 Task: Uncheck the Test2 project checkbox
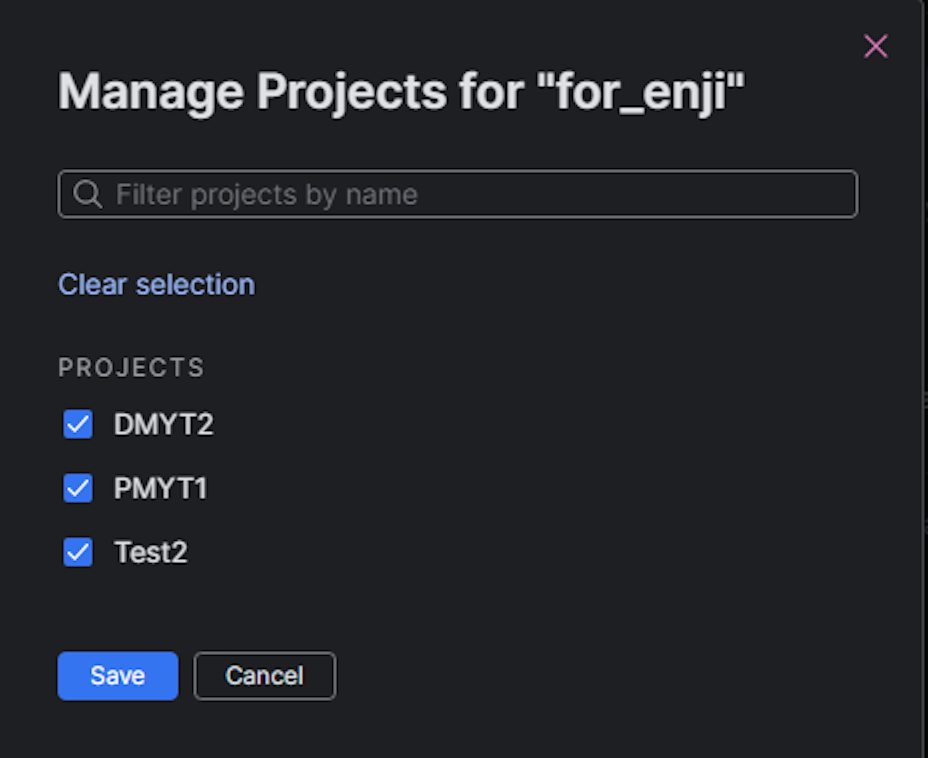(x=78, y=552)
